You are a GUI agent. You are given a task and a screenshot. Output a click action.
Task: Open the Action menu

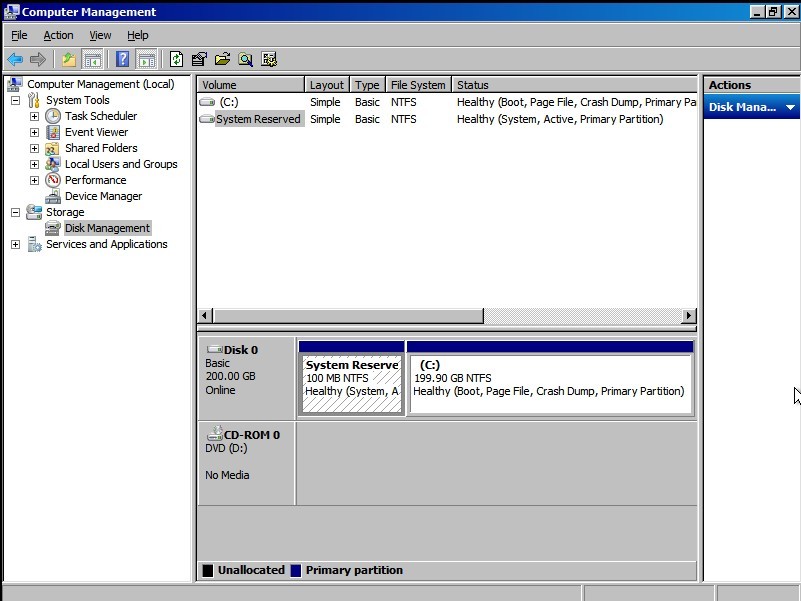(x=58, y=35)
